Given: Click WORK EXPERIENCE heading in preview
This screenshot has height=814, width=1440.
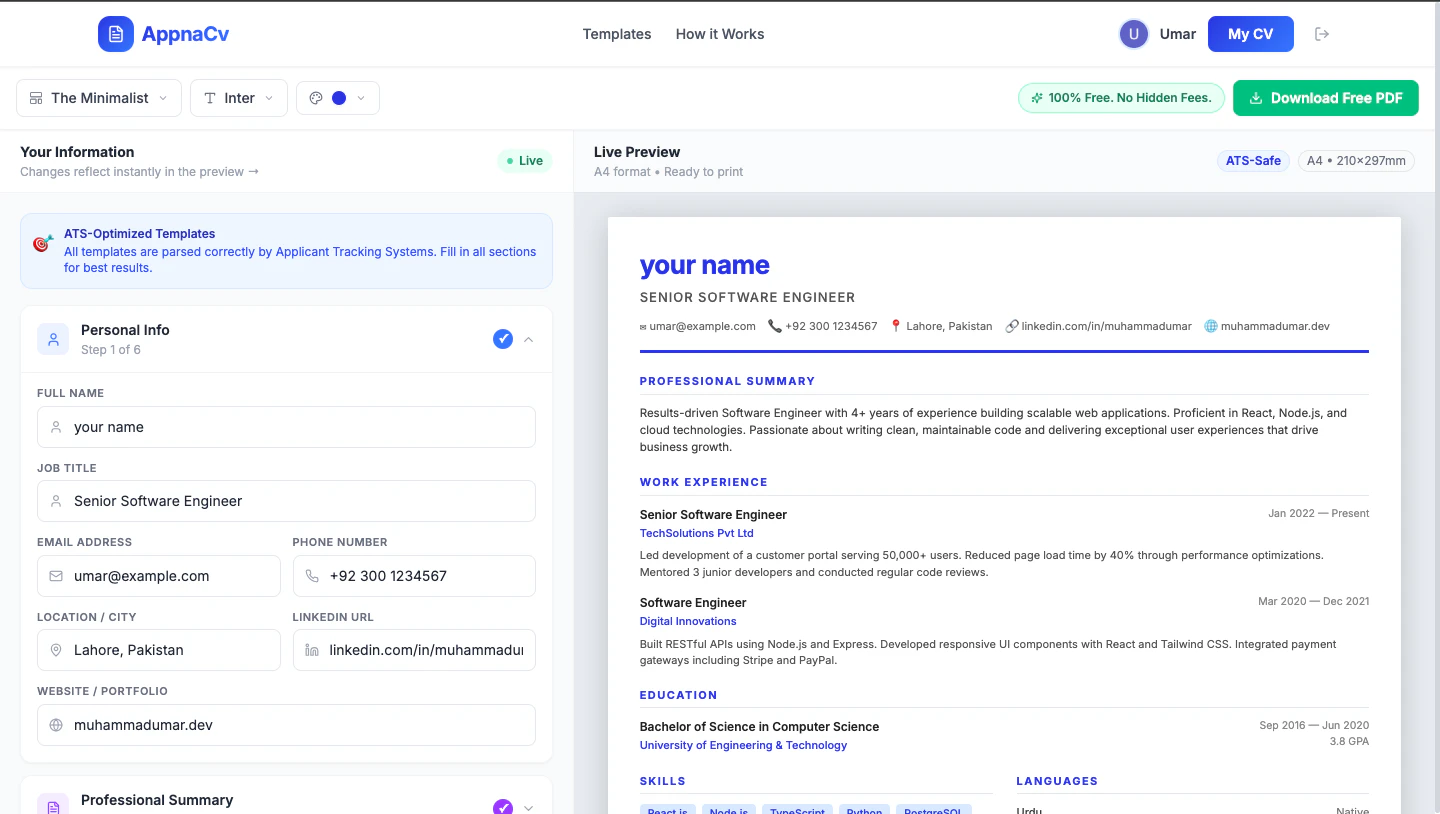Looking at the screenshot, I should click(x=704, y=482).
